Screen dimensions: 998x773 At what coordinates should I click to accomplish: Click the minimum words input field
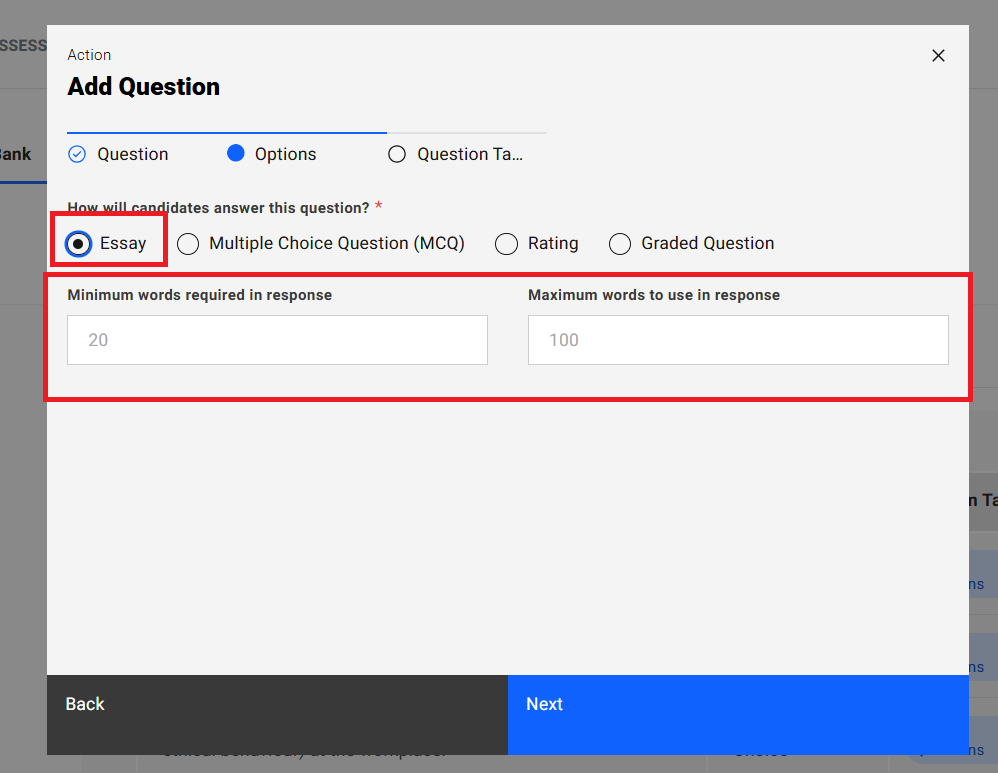pyautogui.click(x=277, y=340)
